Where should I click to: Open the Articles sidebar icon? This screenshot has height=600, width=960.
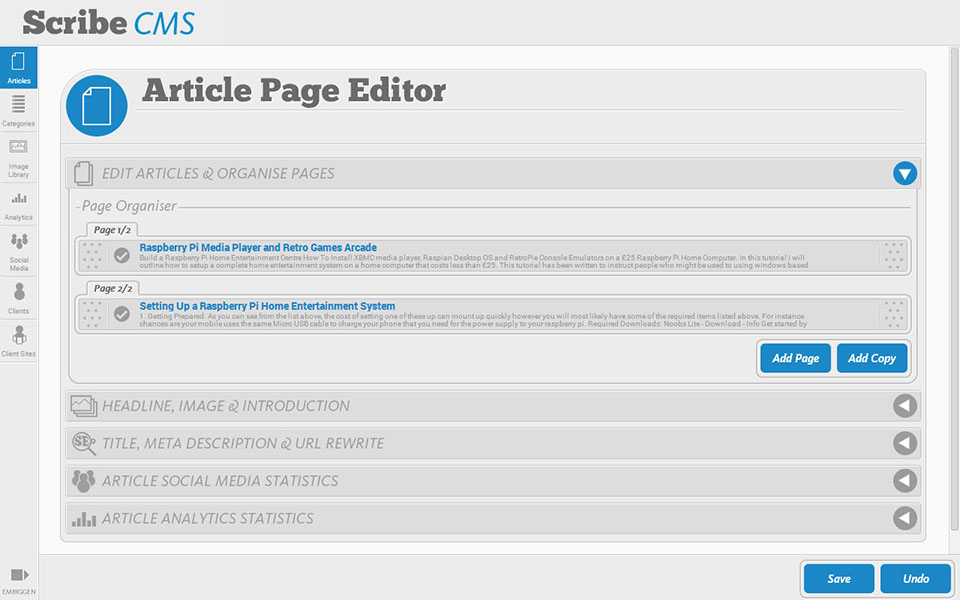pyautogui.click(x=18, y=67)
